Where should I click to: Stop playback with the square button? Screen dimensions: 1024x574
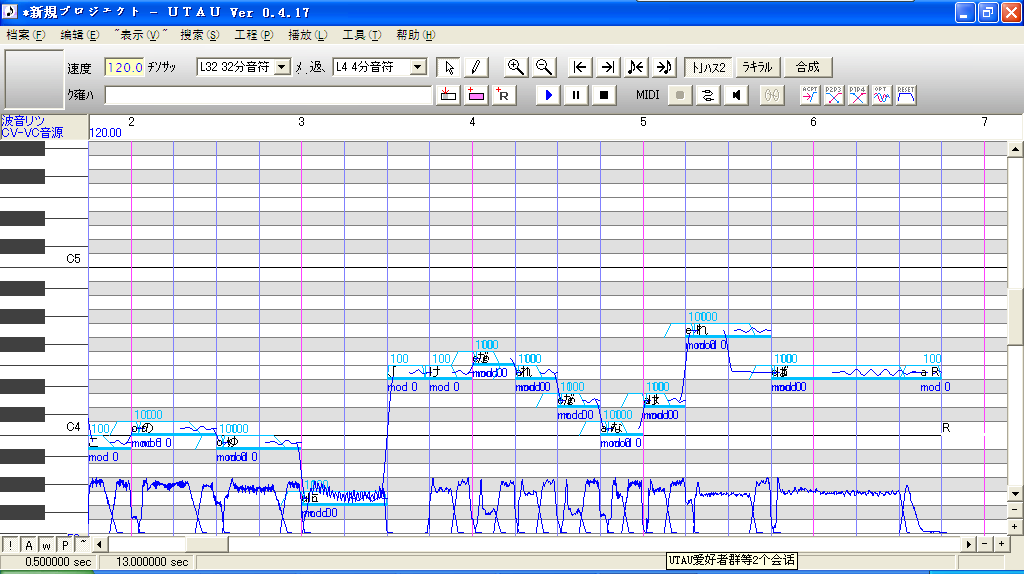(x=604, y=95)
